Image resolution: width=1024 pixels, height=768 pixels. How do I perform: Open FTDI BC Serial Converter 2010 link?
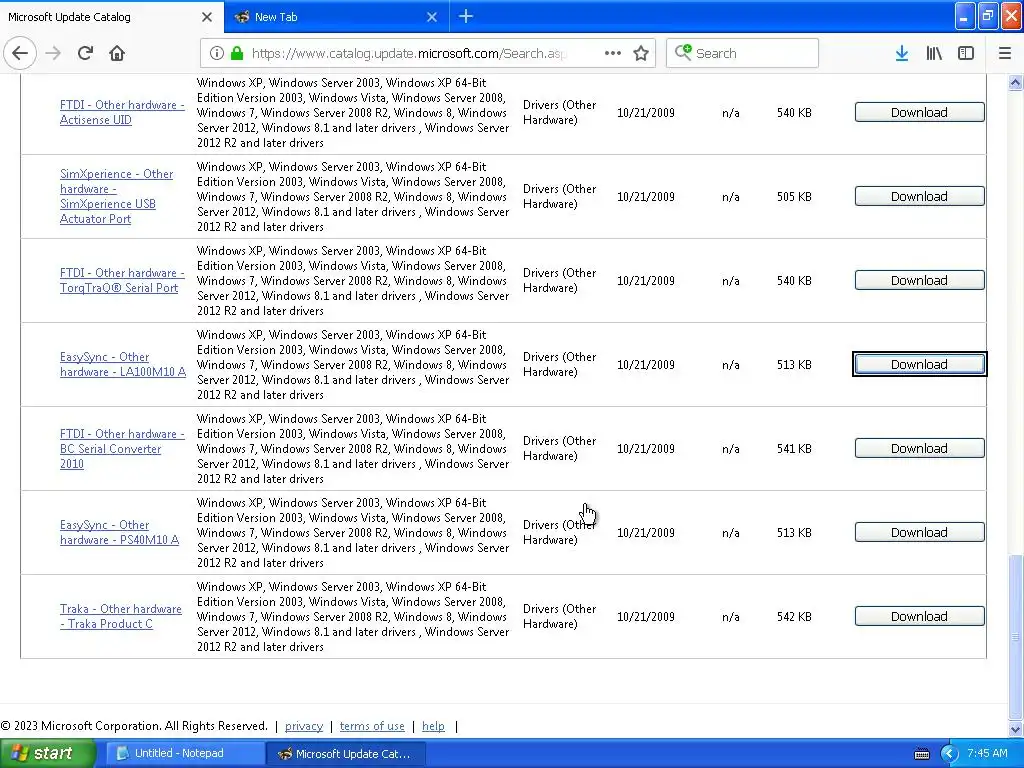point(122,449)
